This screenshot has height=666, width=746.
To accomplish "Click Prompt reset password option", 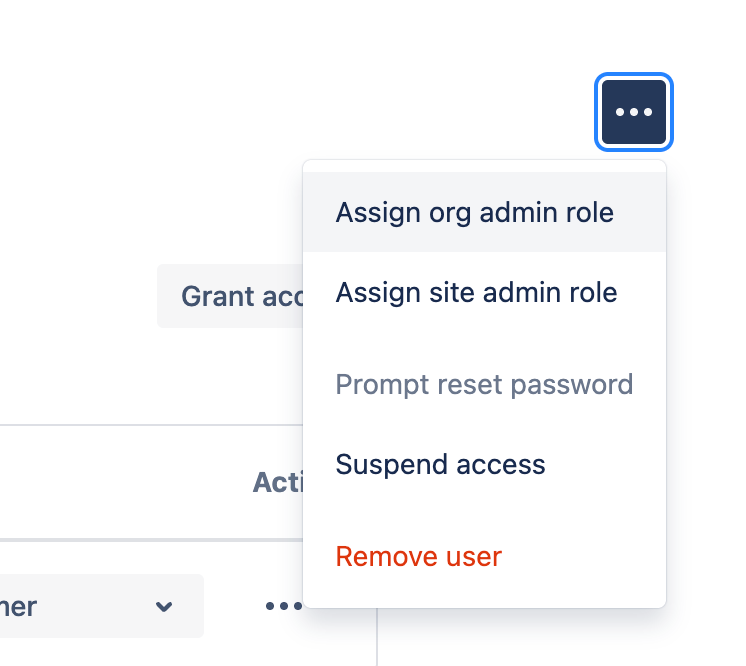I will click(x=484, y=384).
